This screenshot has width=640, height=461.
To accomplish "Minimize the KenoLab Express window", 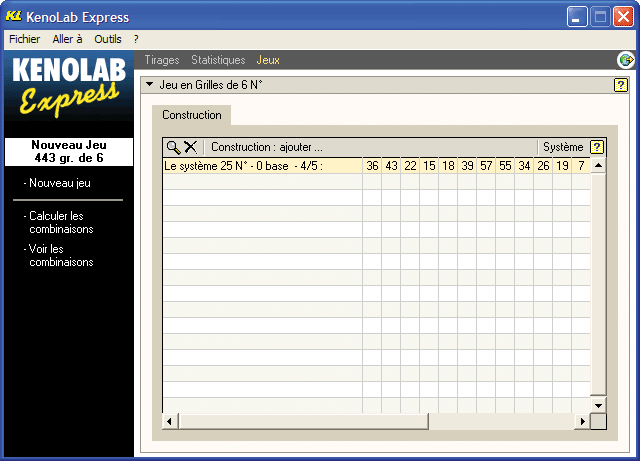I will coord(577,17).
